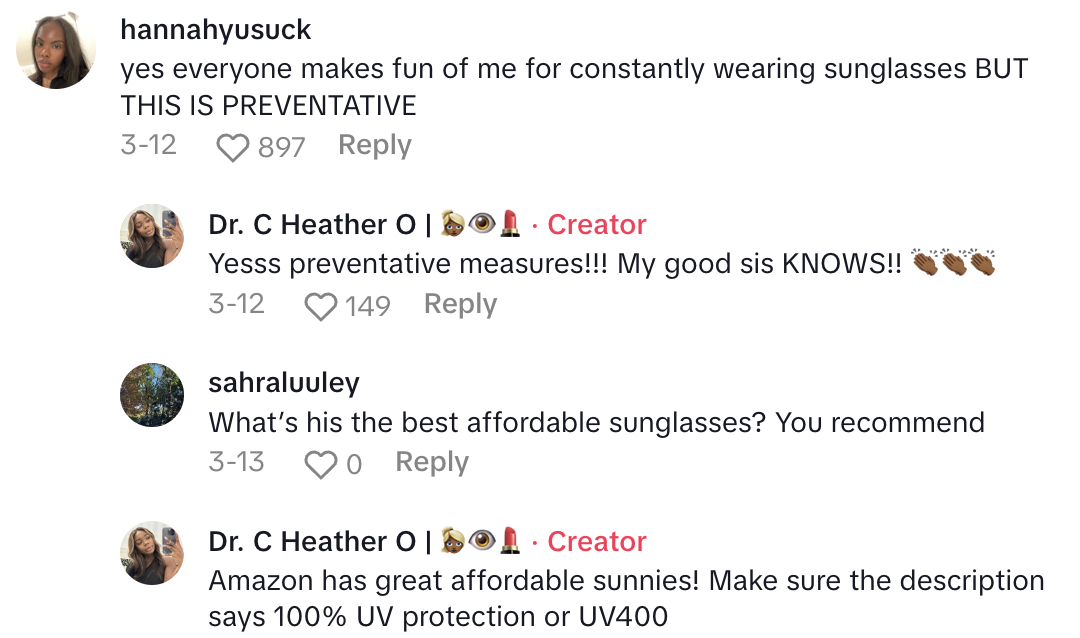Click the 3-13 date on sahraluuley's comment

click(x=236, y=462)
